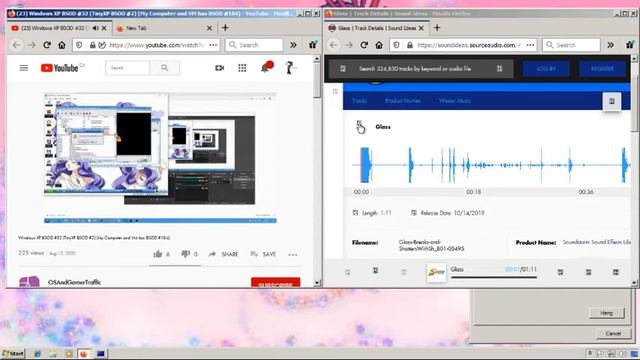Close the New Tab tab
Image resolution: width=640 pixels, height=360 pixels.
pyautogui.click(x=209, y=28)
